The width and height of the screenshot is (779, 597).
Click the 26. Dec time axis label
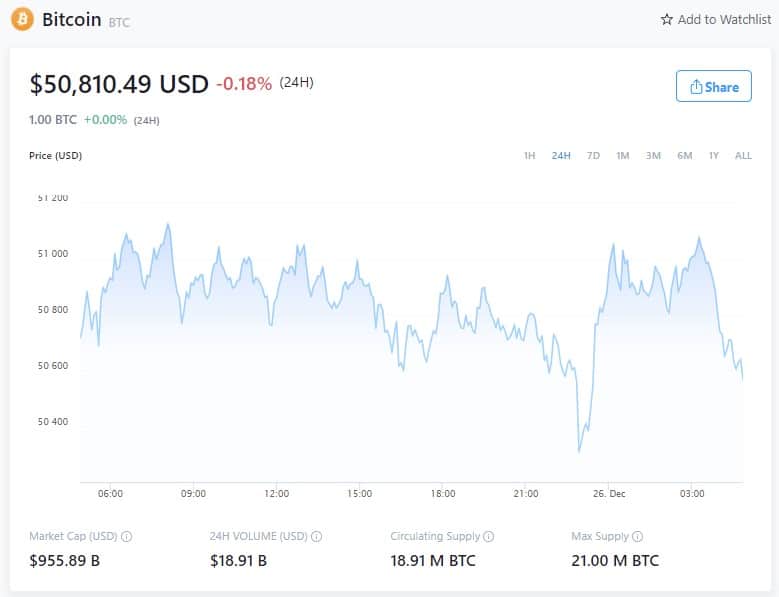click(x=609, y=494)
